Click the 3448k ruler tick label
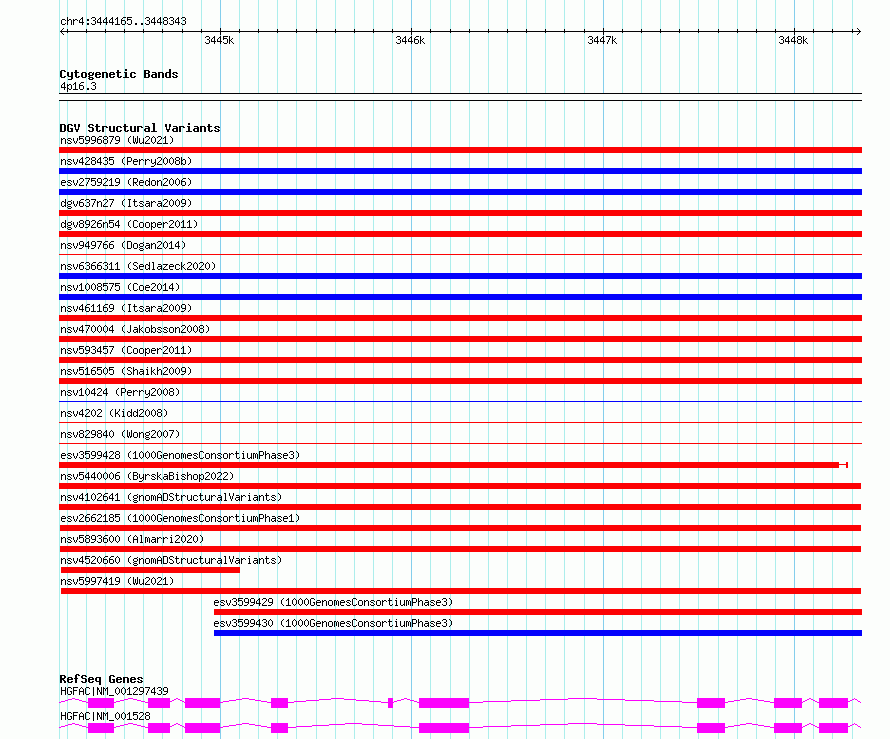The width and height of the screenshot is (890, 739). click(x=793, y=40)
